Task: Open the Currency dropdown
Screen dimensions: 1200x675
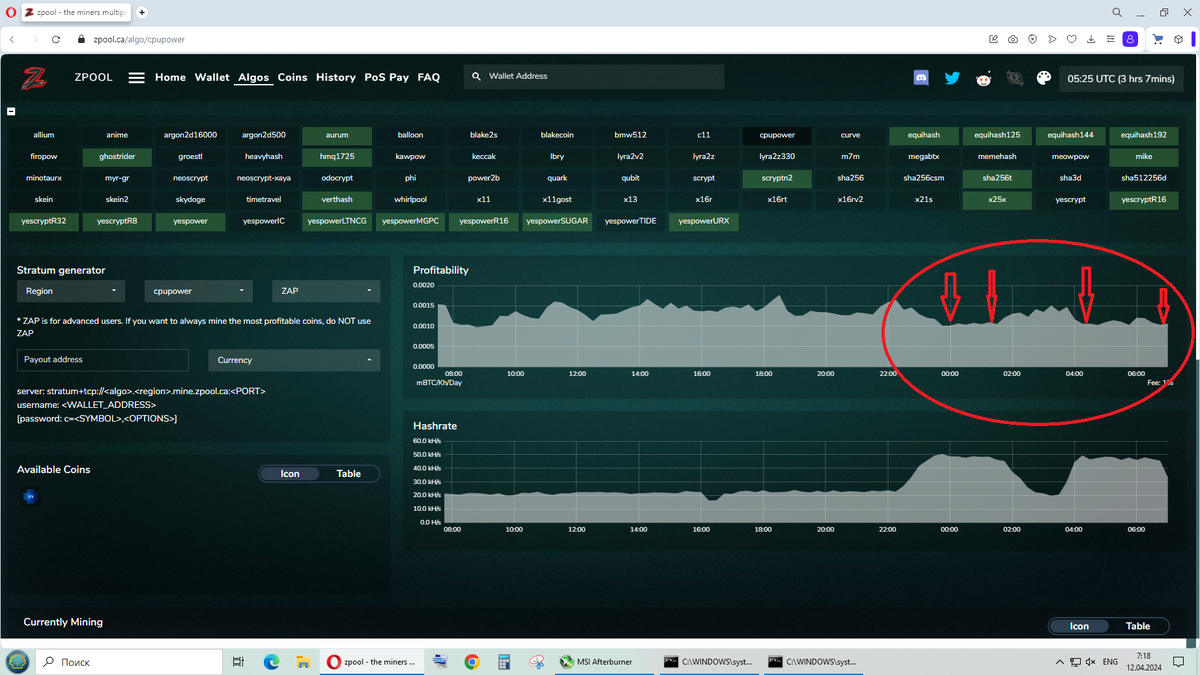Action: (x=294, y=360)
